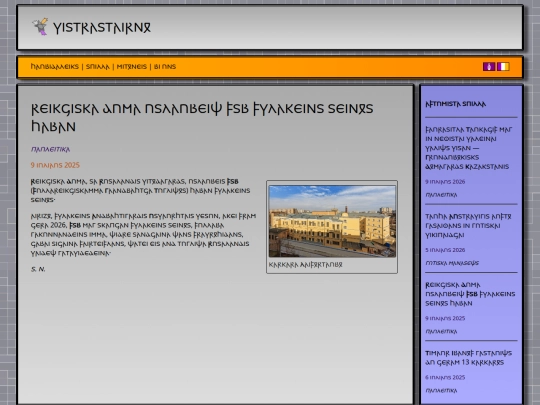The image size is (540, 405).
Task: Open the sidebar article headline mentioning FSB
Action: pos(470,294)
